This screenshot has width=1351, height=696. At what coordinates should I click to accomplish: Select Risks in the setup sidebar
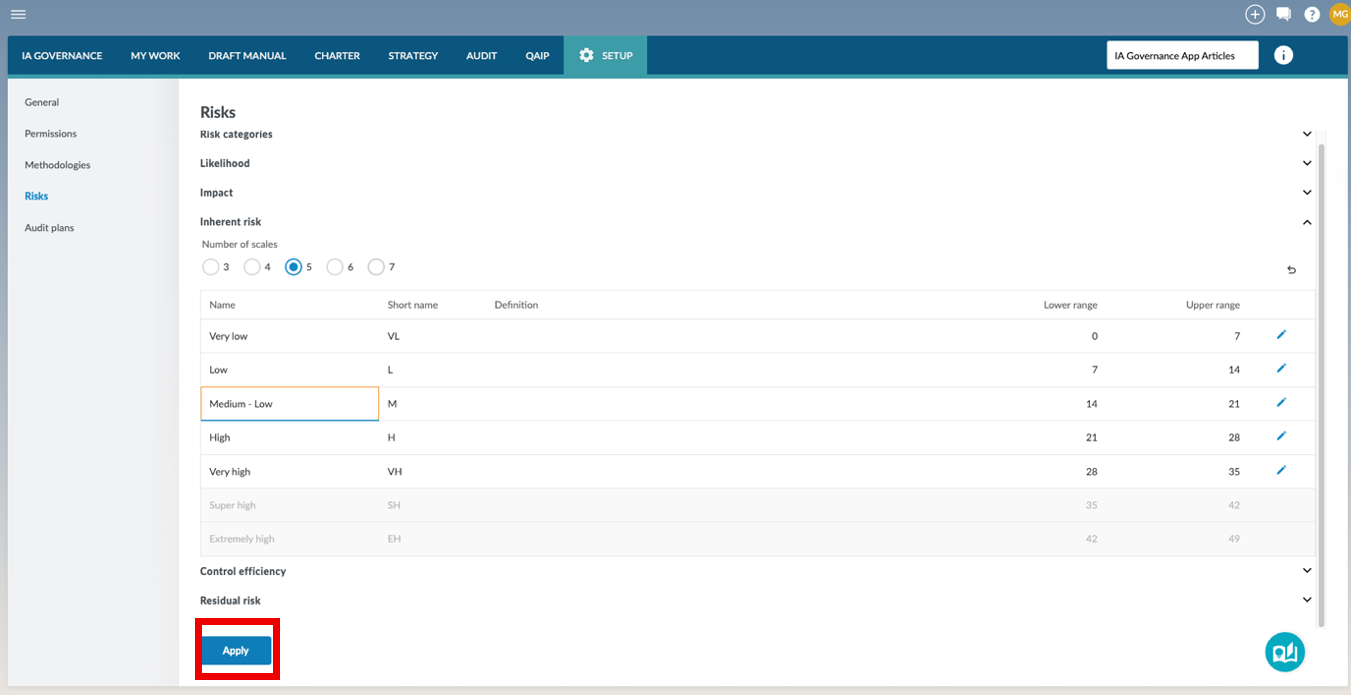[37, 196]
